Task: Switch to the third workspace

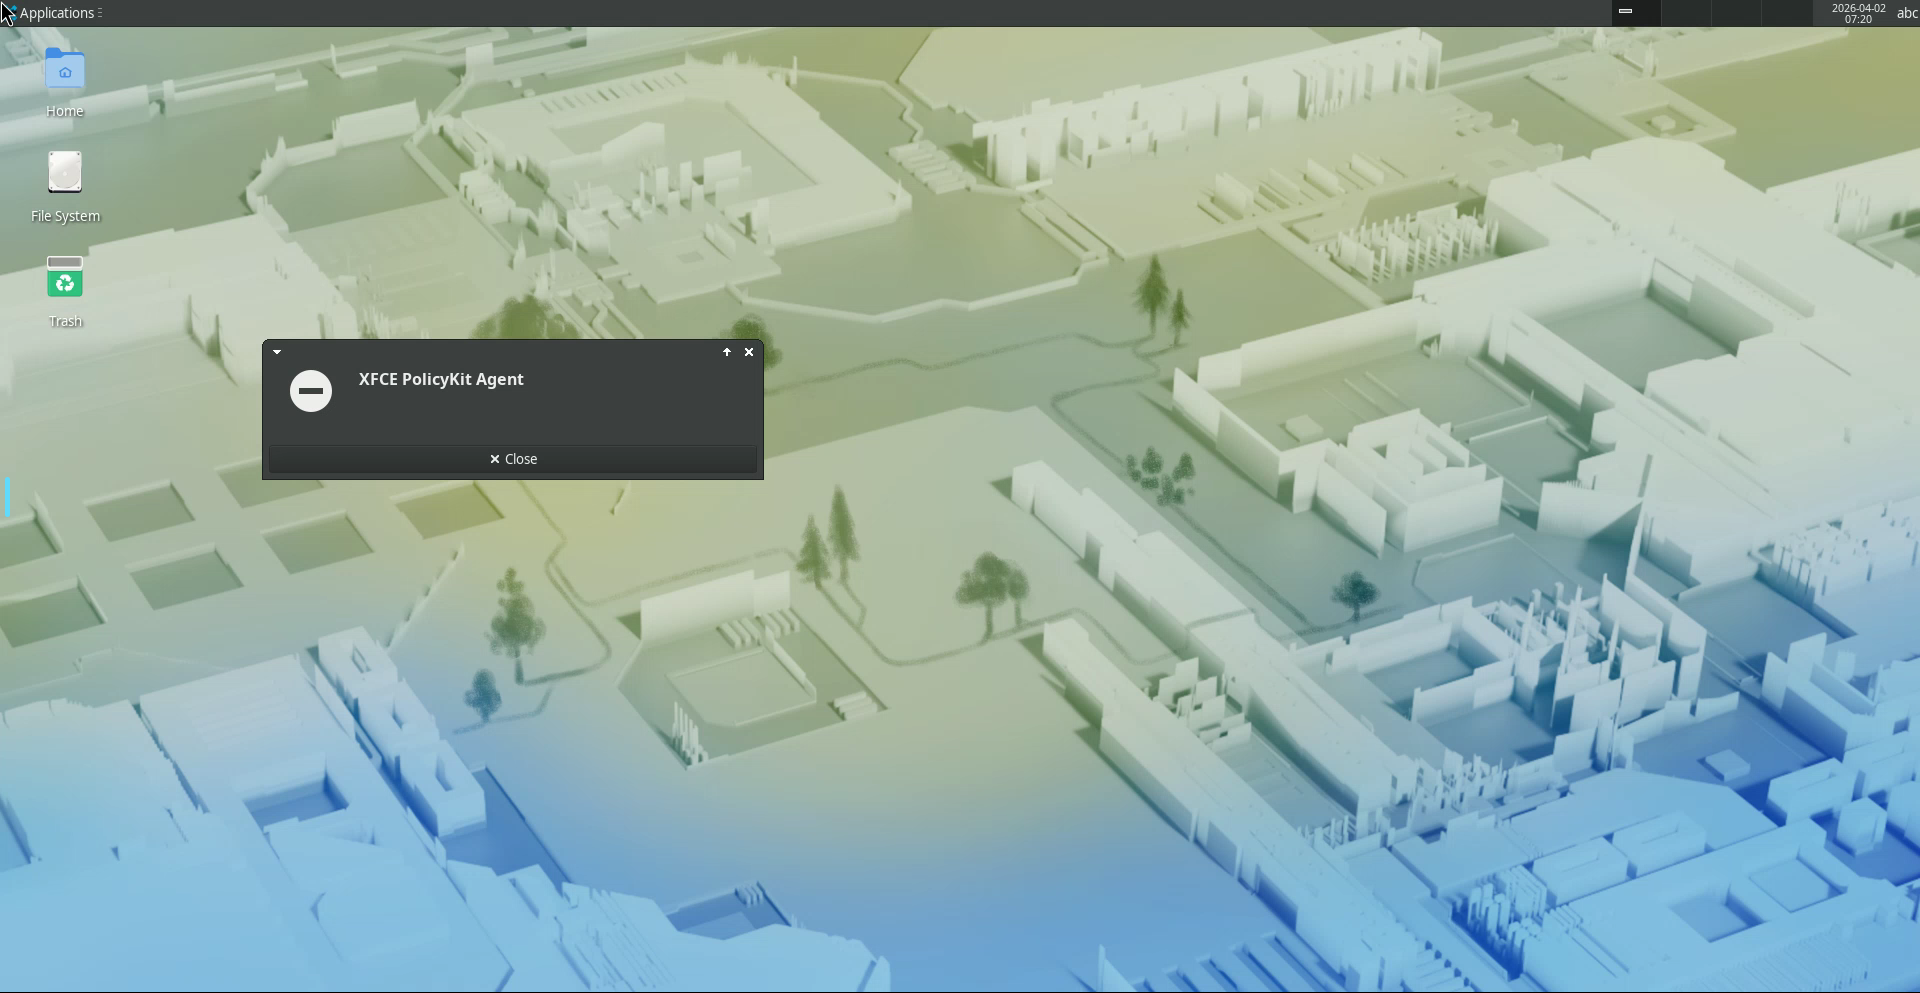Action: click(1736, 13)
